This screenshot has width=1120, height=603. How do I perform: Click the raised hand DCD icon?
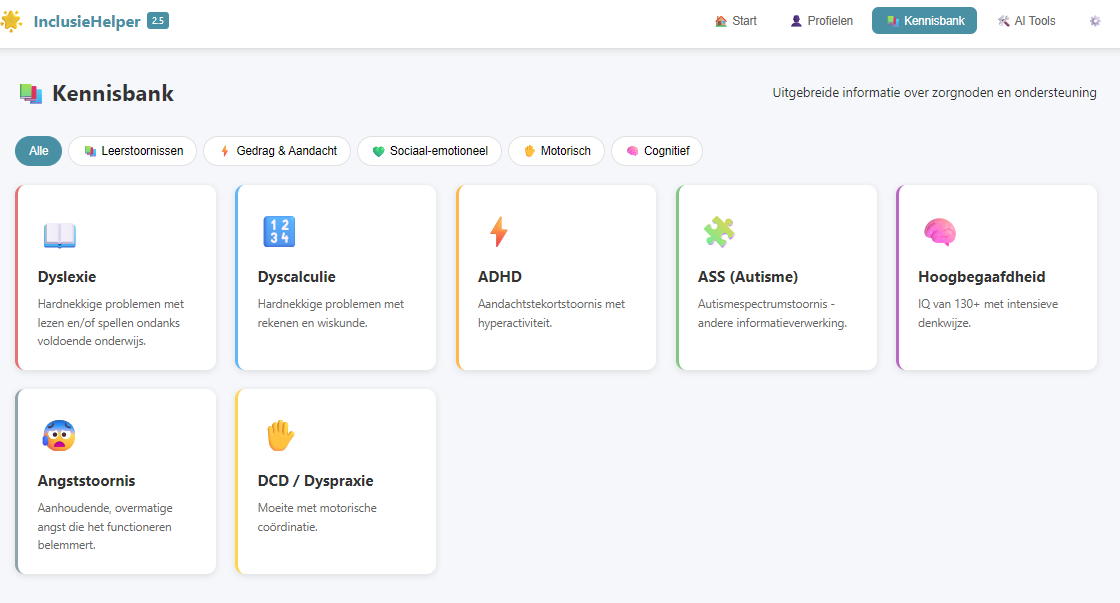pyautogui.click(x=279, y=436)
